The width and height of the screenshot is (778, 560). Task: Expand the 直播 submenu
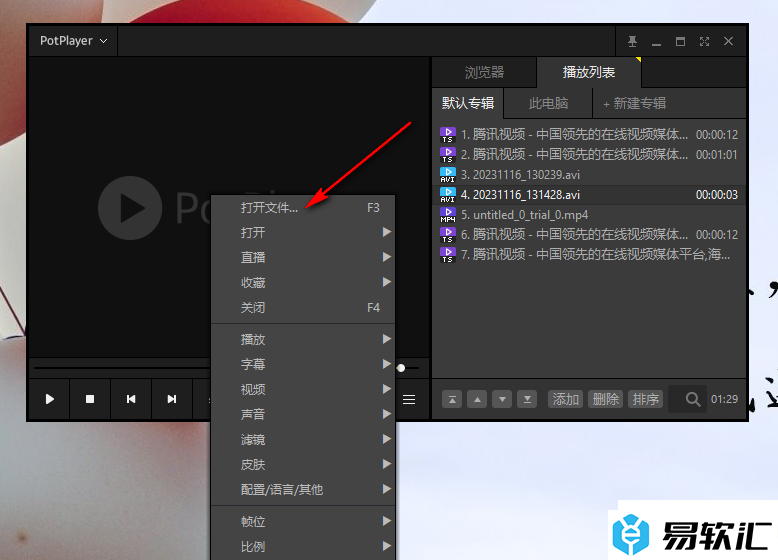coord(303,257)
